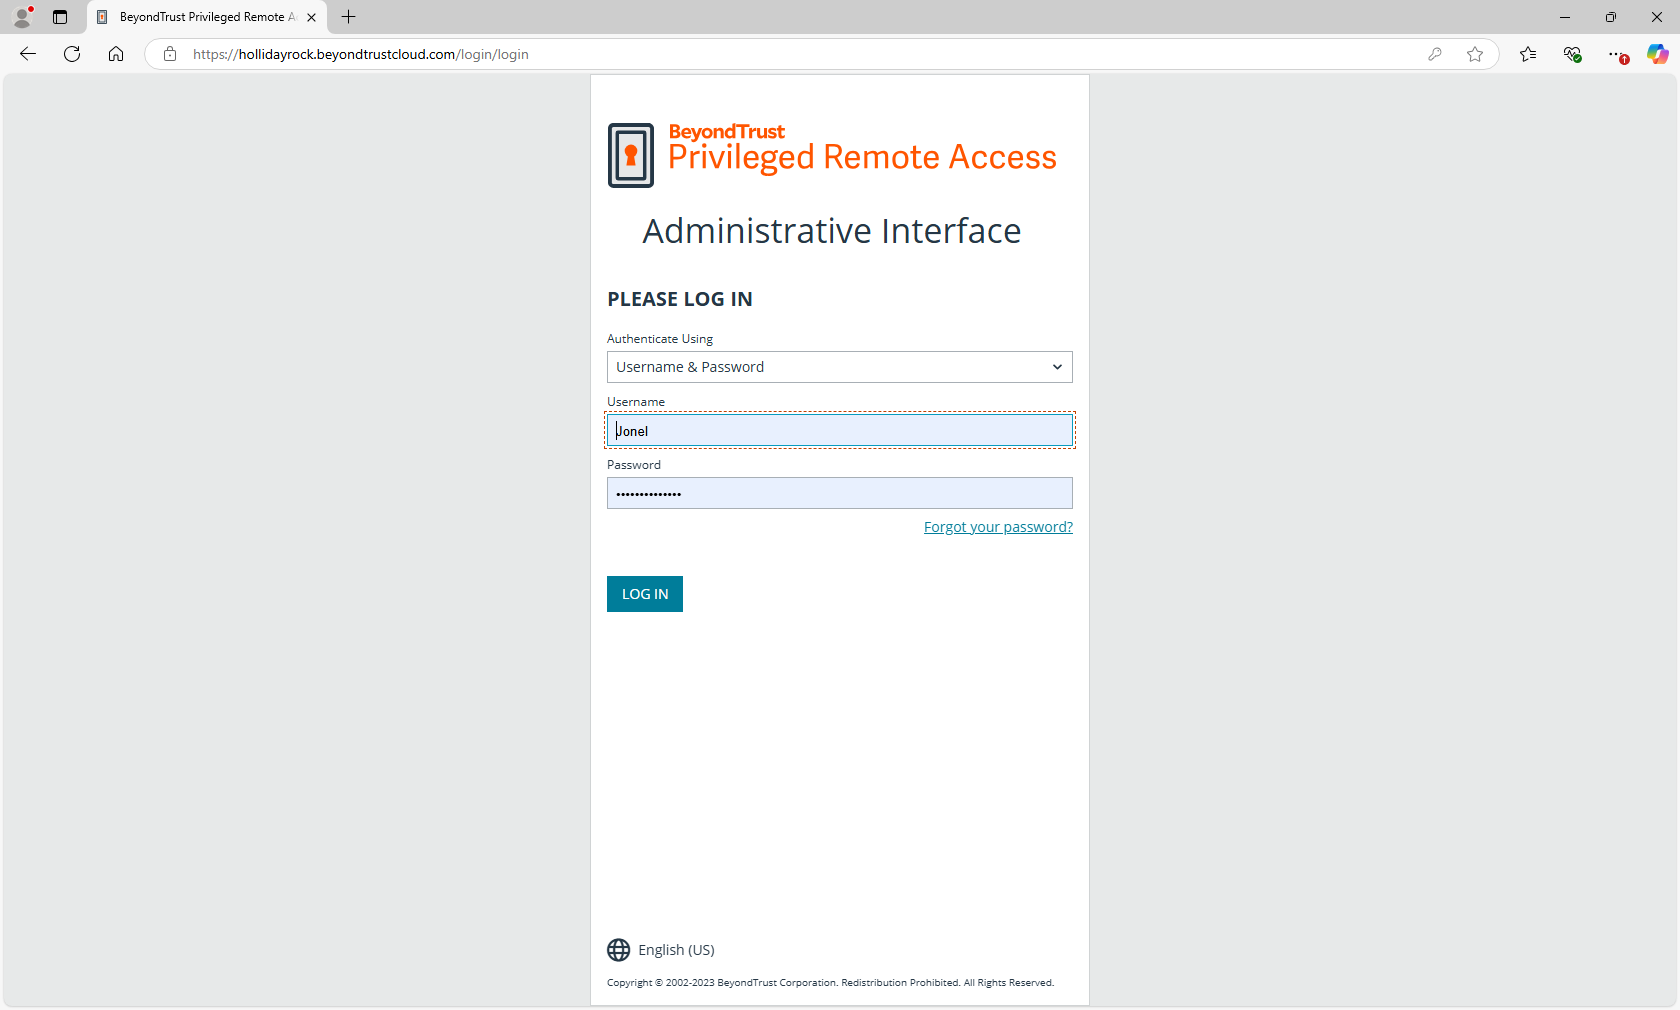Image resolution: width=1680 pixels, height=1010 pixels.
Task: Click the Privileged Remote Access title
Action: 862,157
